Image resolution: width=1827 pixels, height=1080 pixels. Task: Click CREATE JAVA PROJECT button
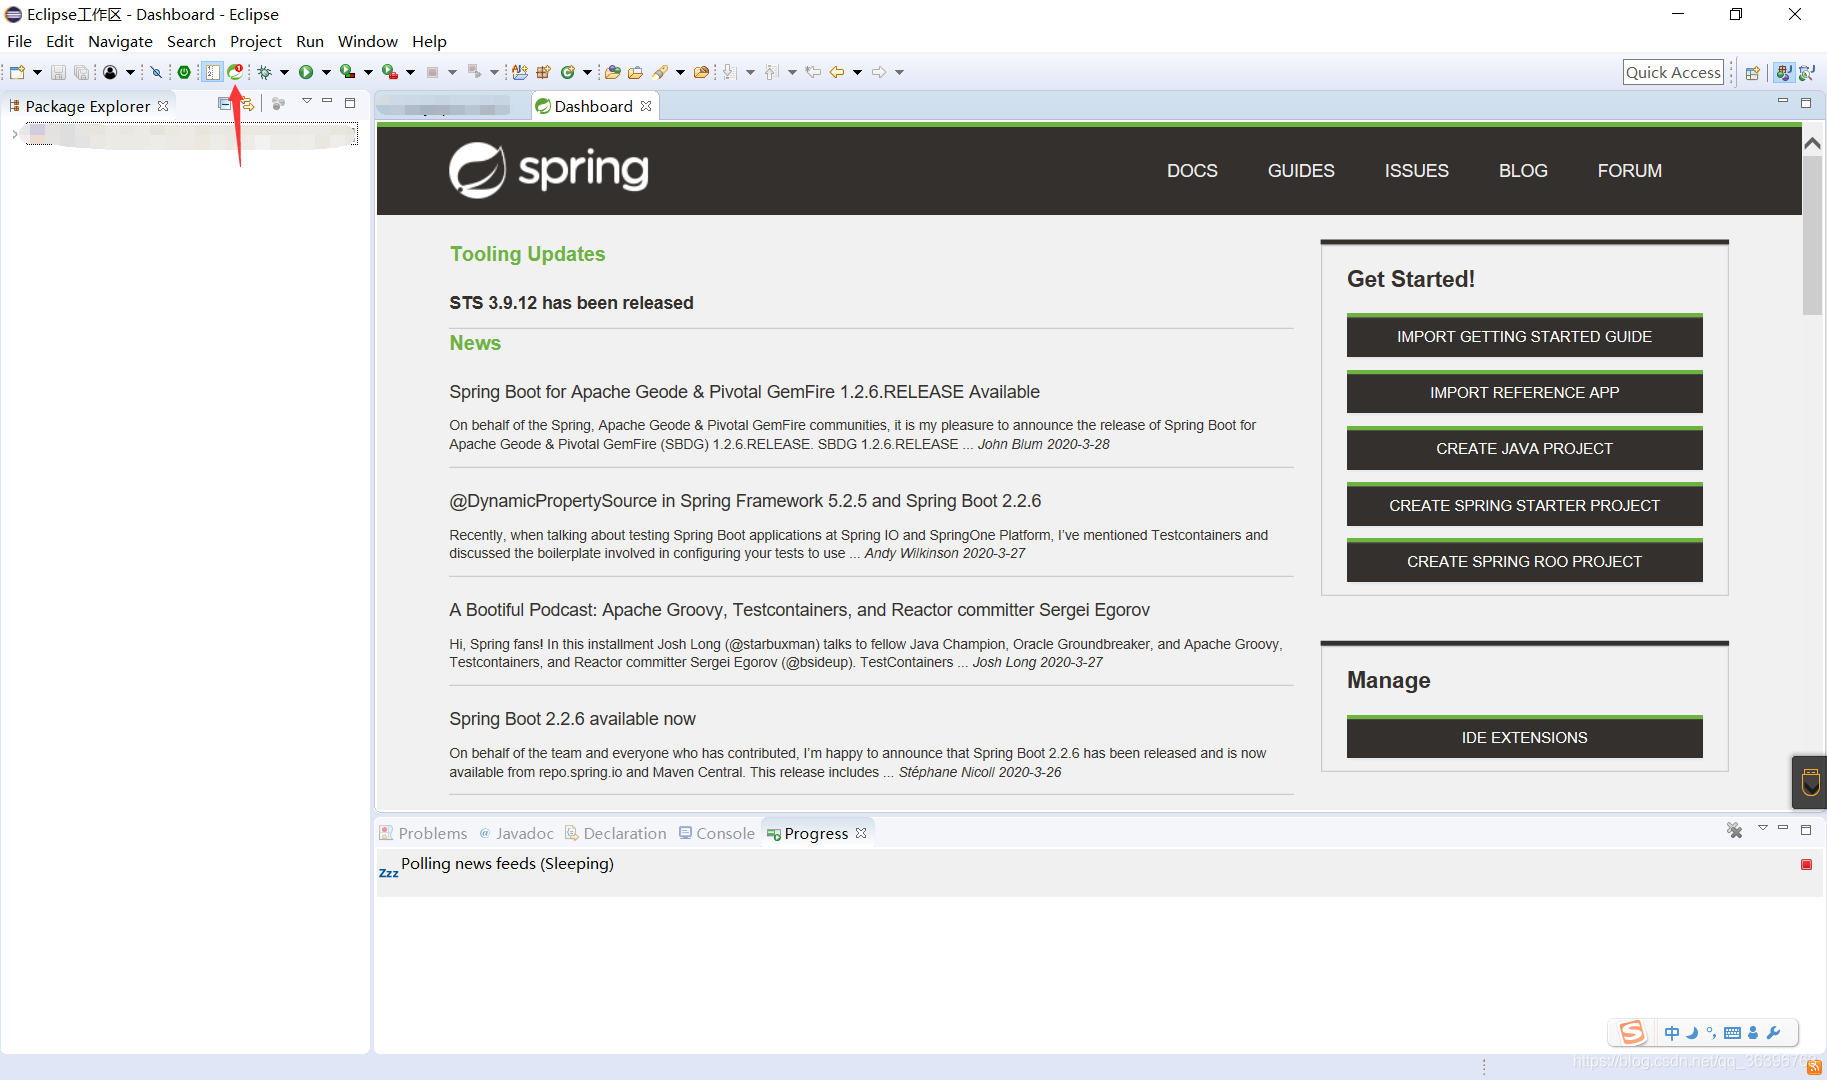pos(1524,448)
